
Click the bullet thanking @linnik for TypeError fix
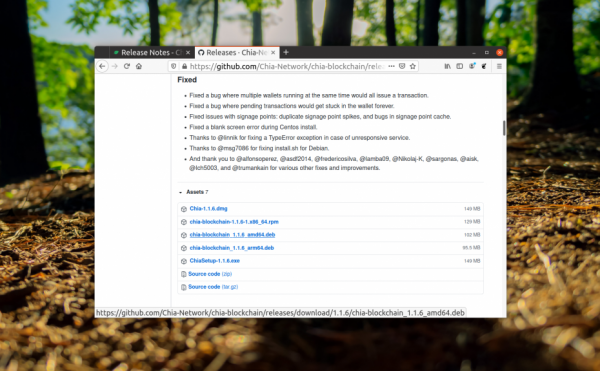point(300,138)
